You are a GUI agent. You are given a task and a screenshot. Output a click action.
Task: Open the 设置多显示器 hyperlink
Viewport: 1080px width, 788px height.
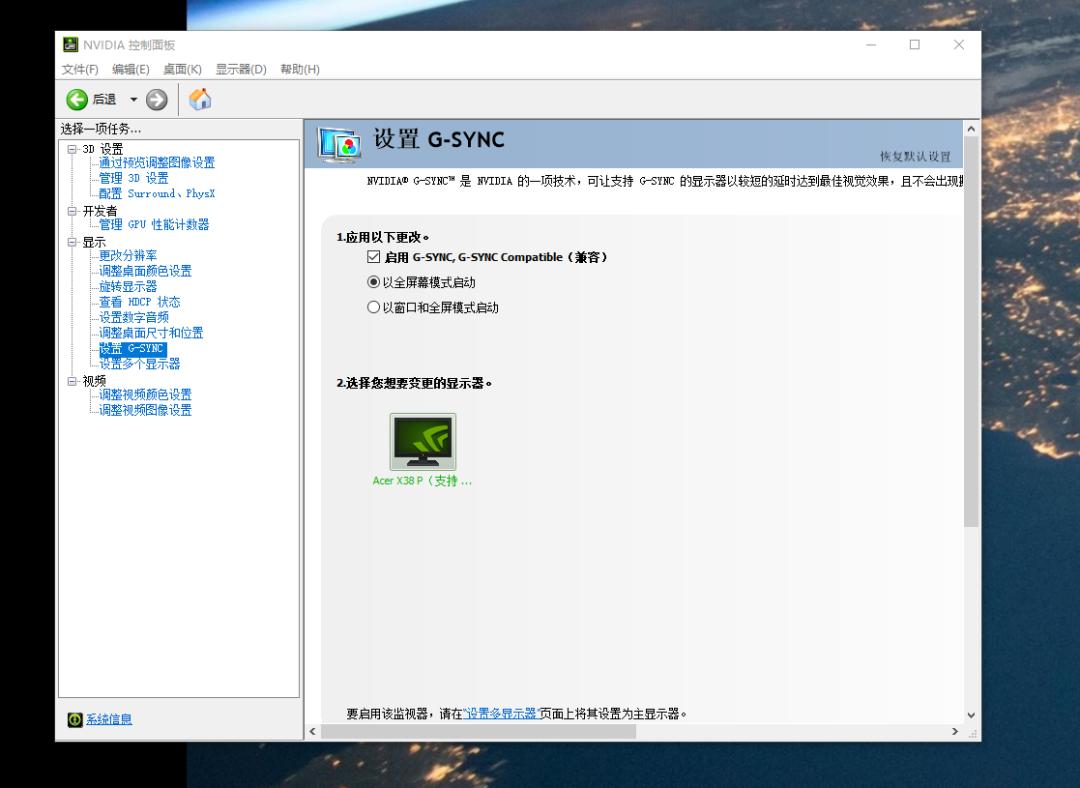tap(501, 714)
